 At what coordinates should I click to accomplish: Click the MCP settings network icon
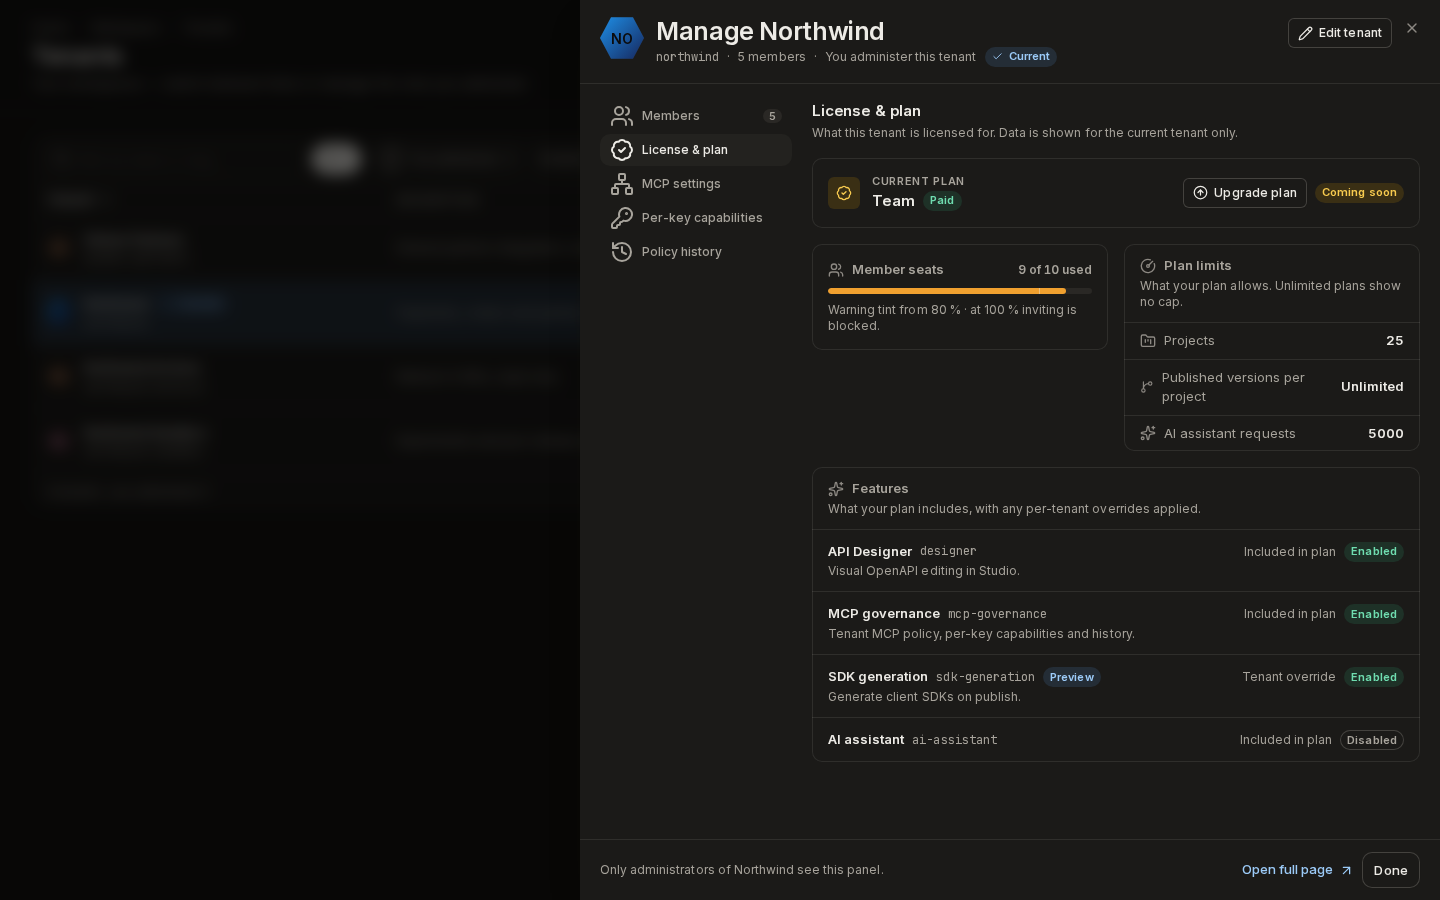click(x=622, y=184)
